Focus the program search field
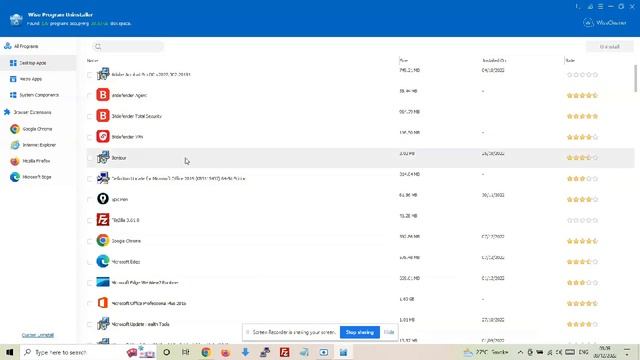The height and width of the screenshot is (360, 640). click(x=128, y=47)
